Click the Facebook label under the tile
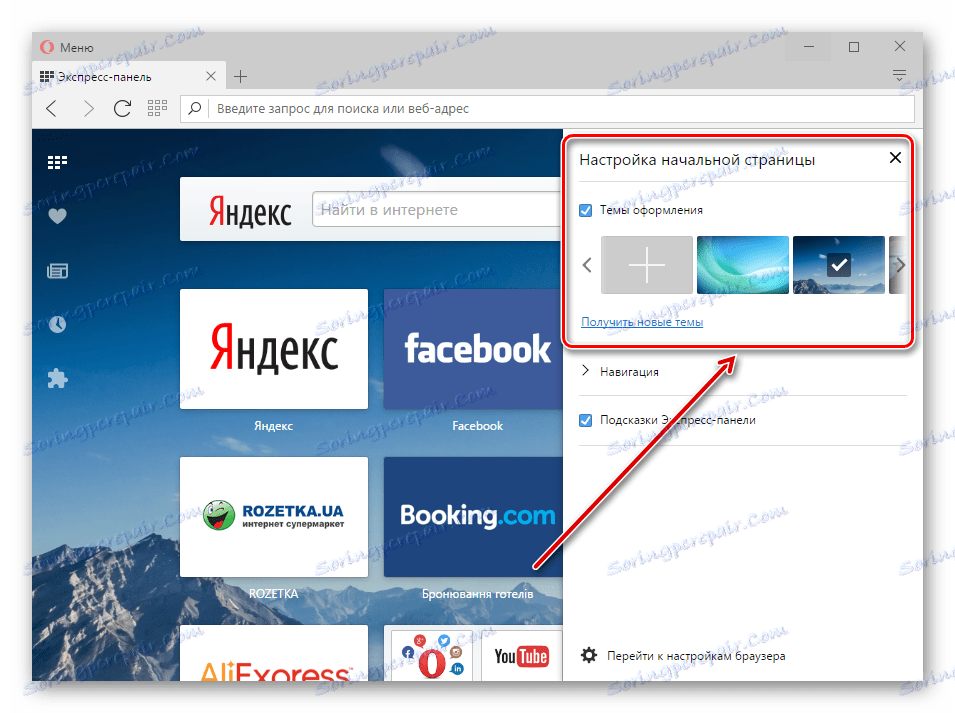 pyautogui.click(x=478, y=426)
